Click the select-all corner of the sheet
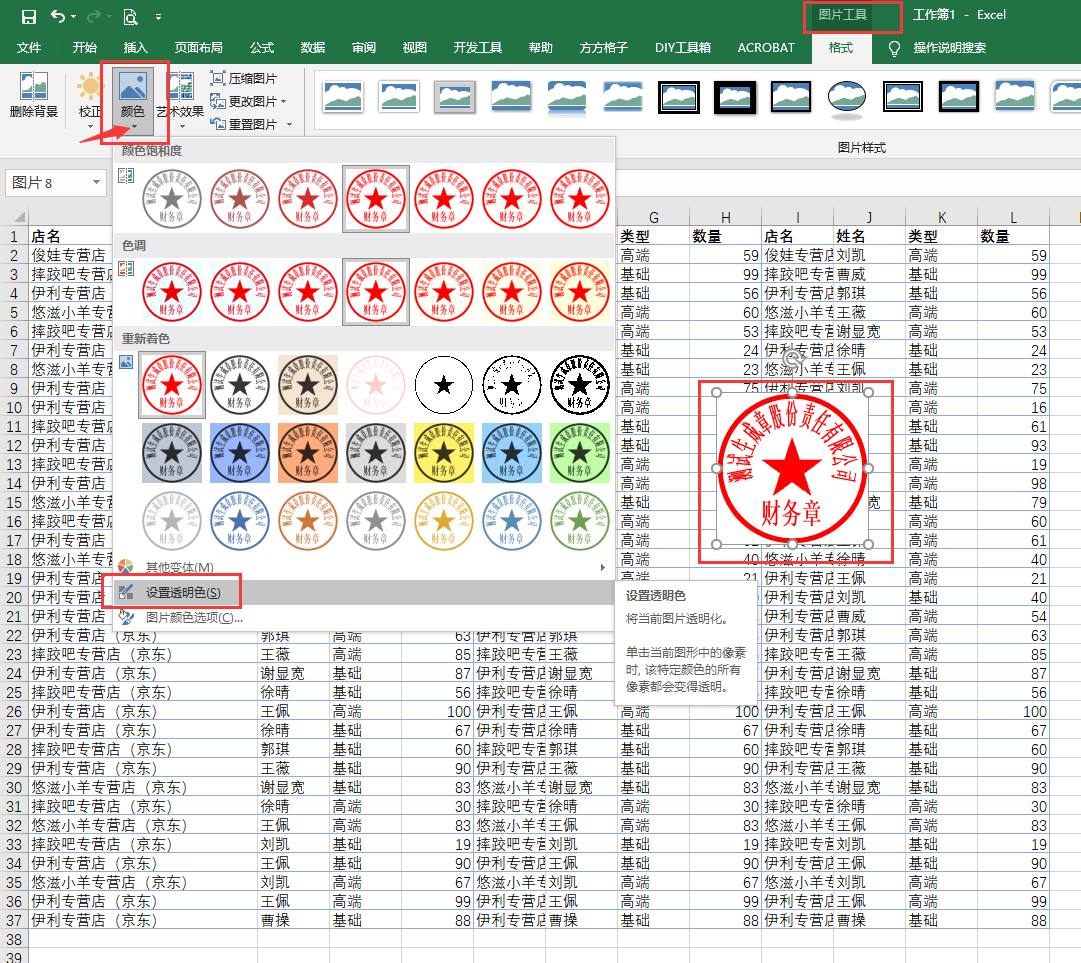 18,216
